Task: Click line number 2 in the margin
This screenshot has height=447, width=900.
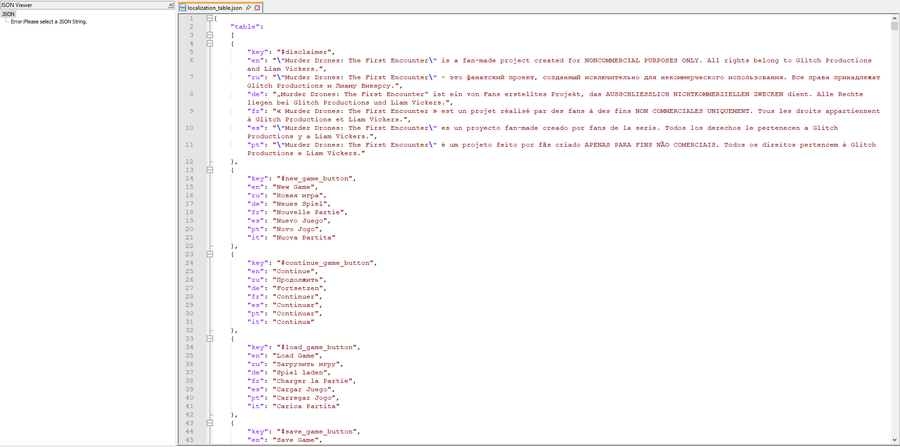Action: (x=191, y=26)
